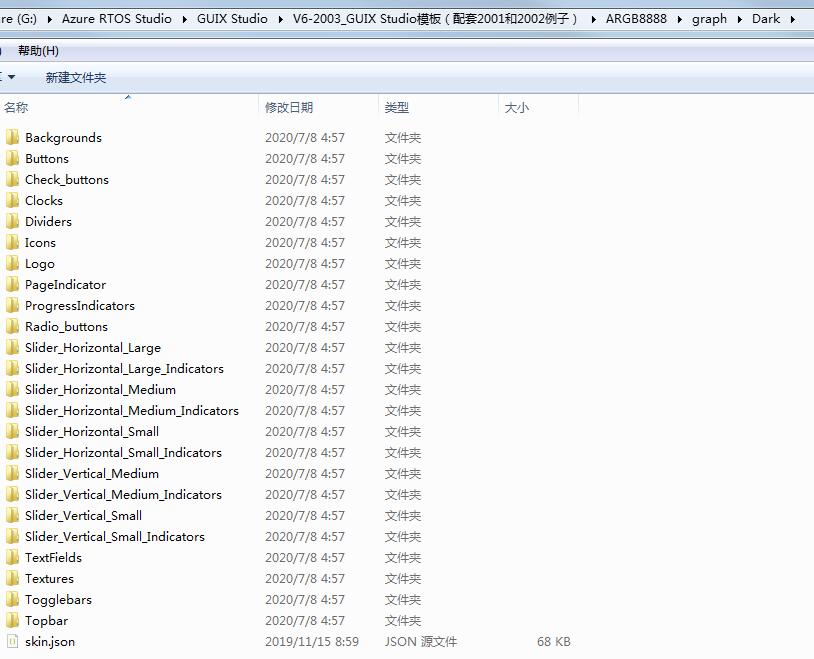Expand the arrow after GUIX Studio breadcrumb
This screenshot has height=659, width=814.
280,20
